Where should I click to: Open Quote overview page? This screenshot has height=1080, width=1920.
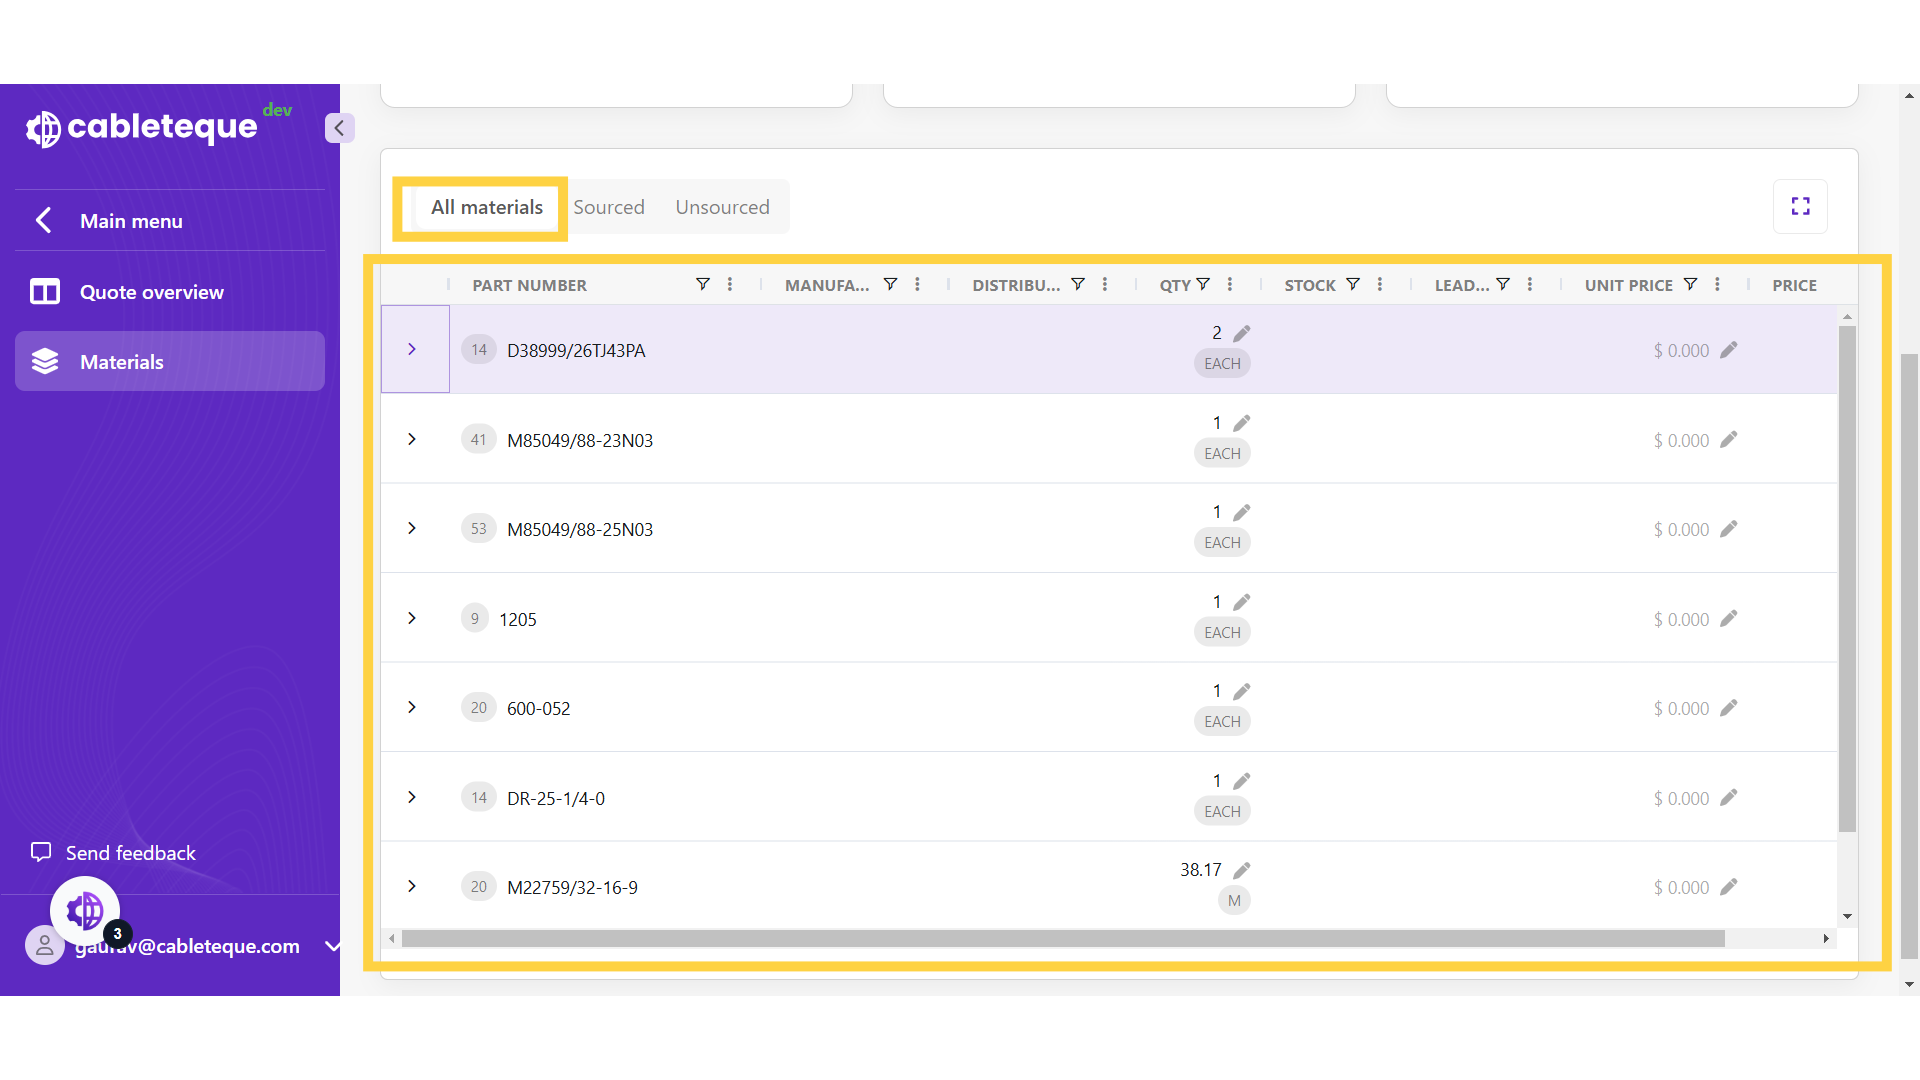150,292
